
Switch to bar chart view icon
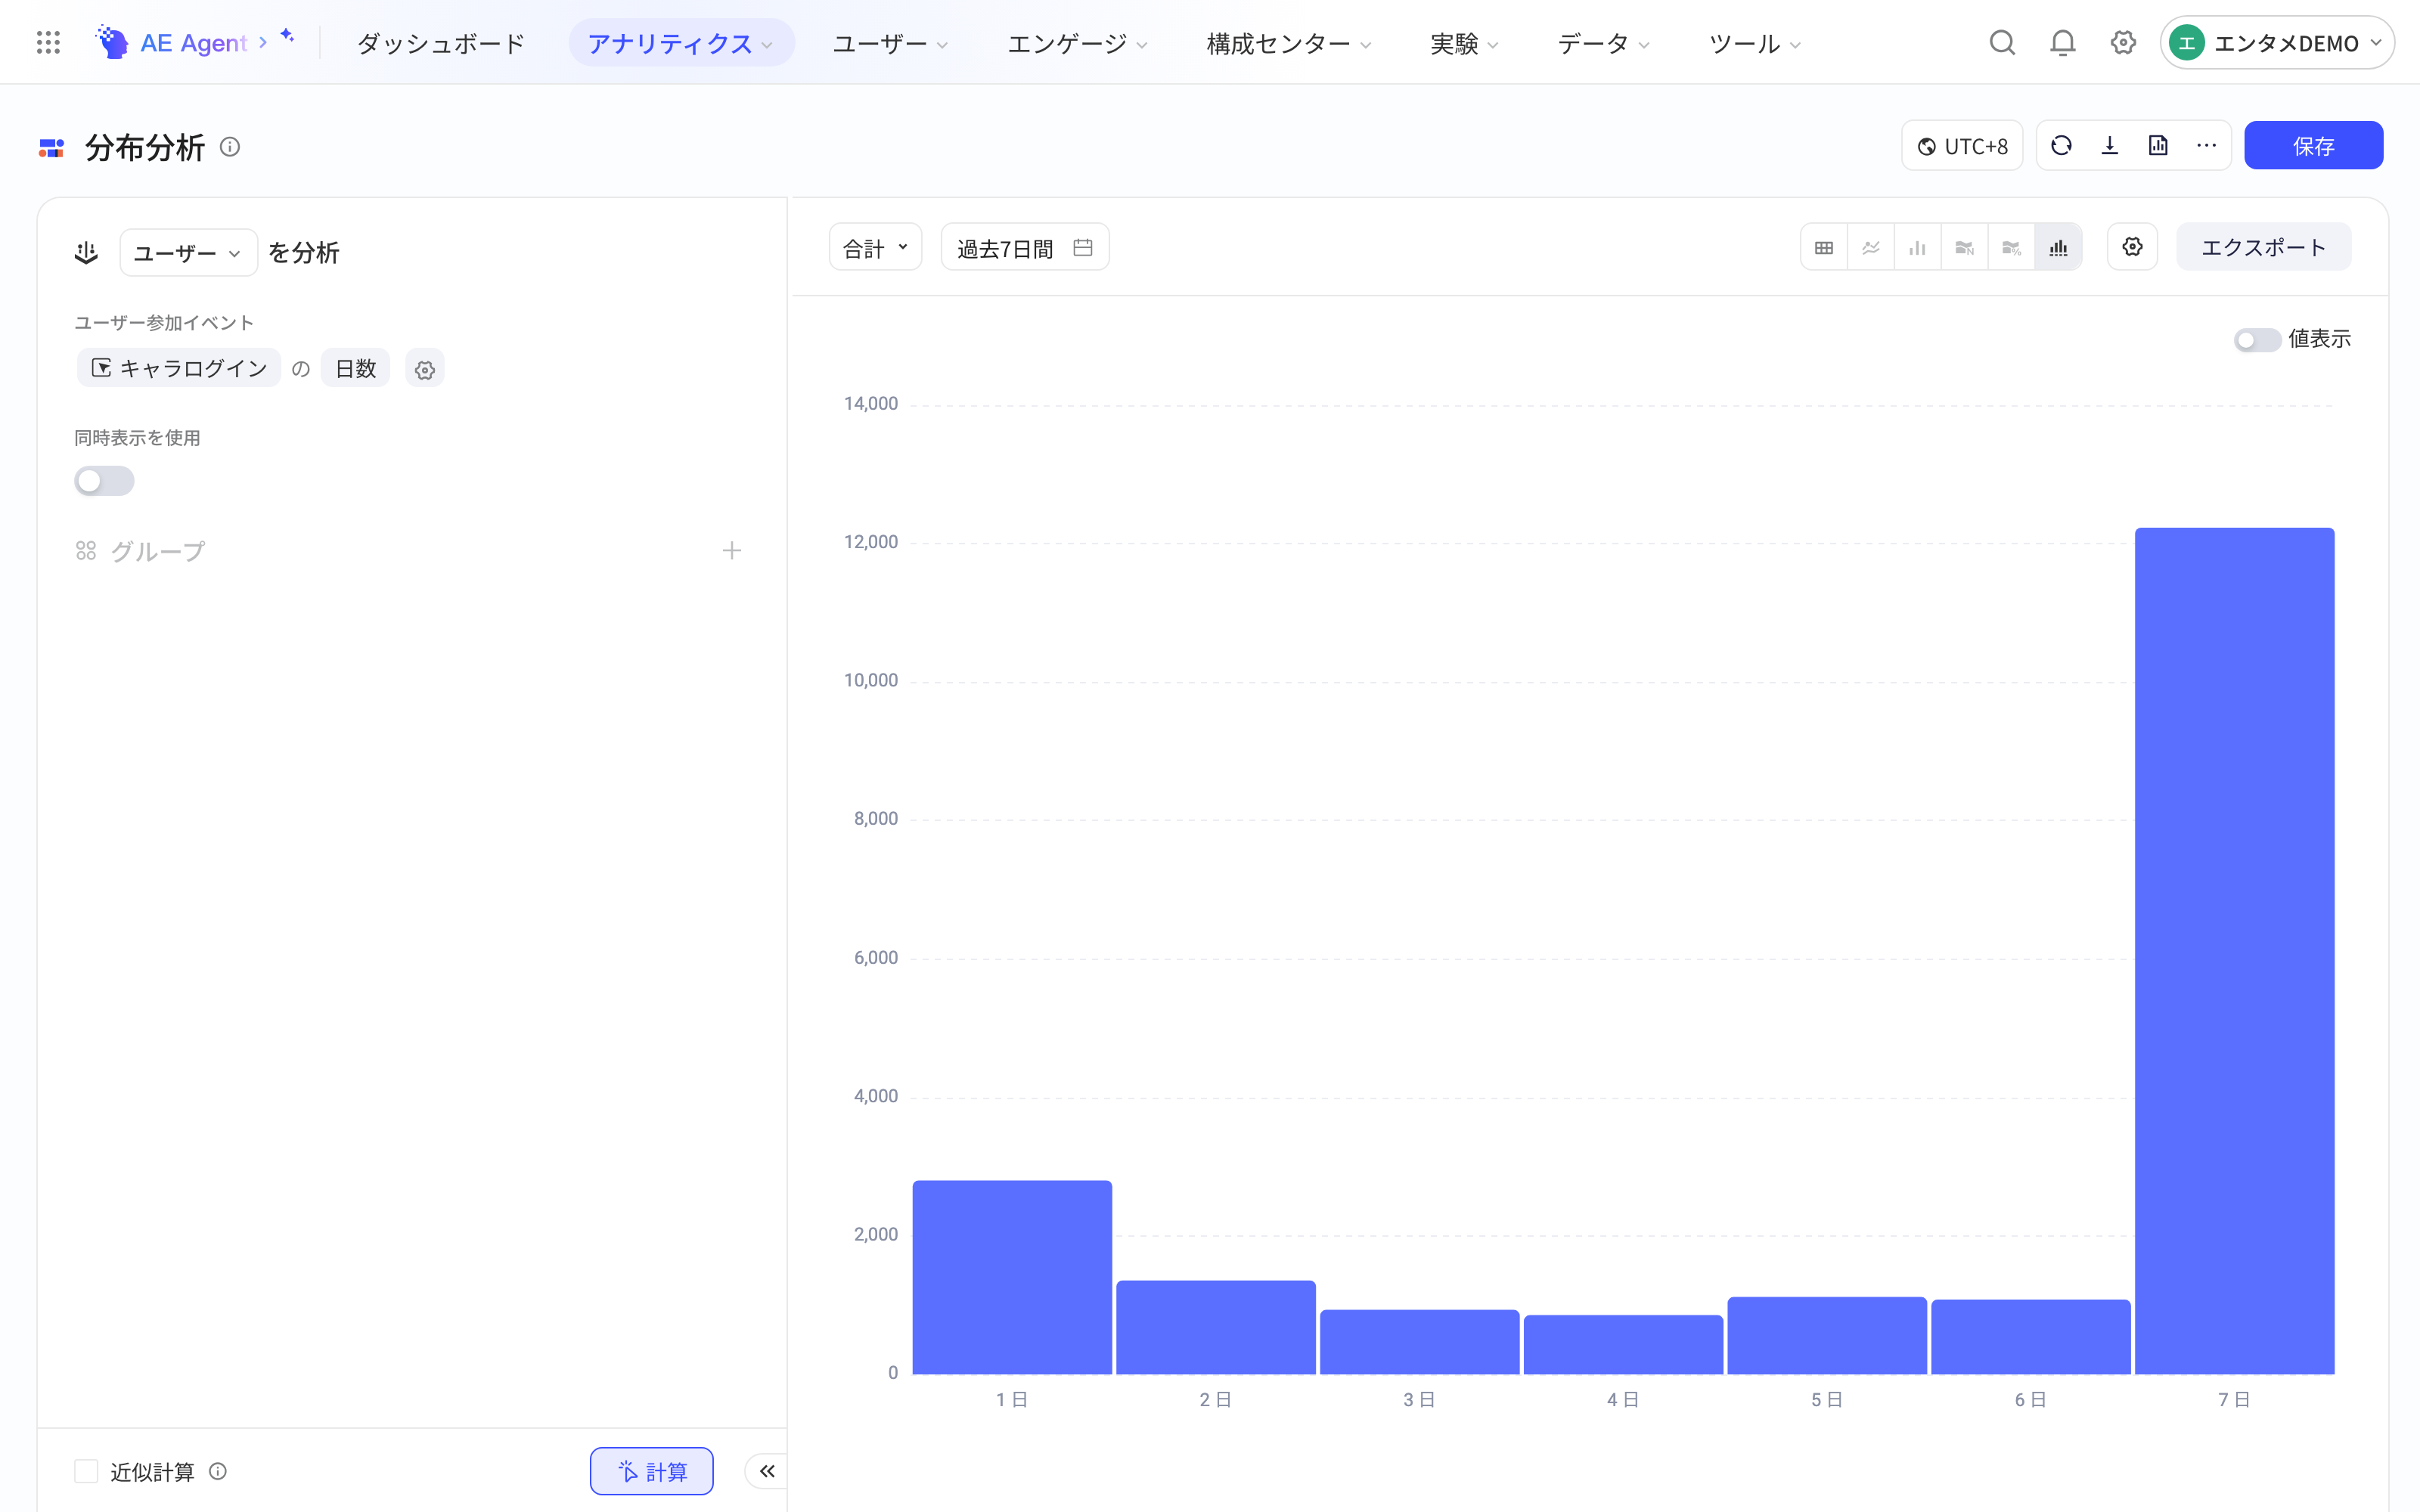pos(1917,247)
